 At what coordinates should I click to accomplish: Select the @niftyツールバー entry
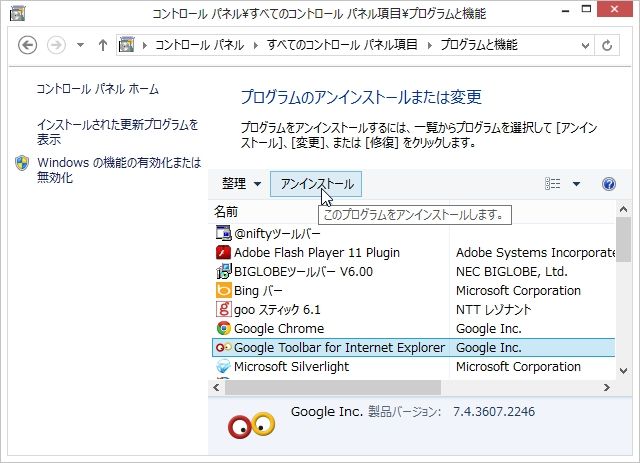[x=277, y=234]
